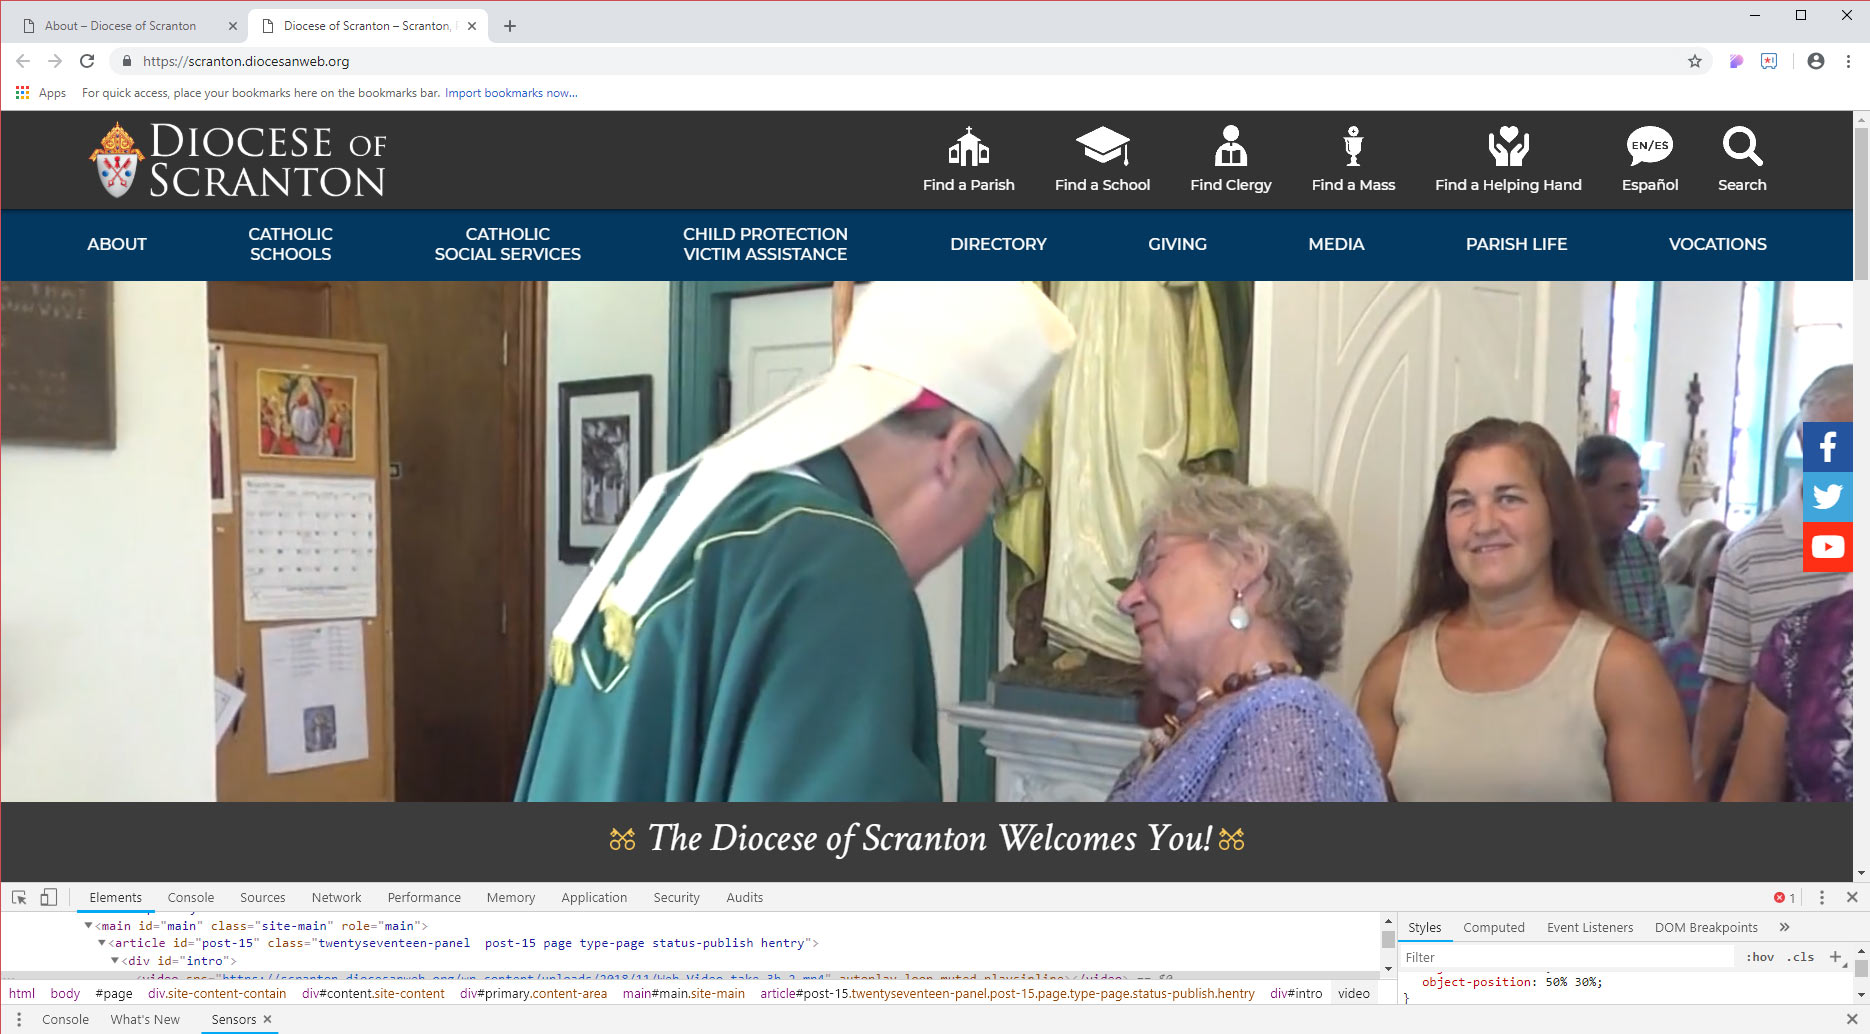Click the Styles filter input field

point(1565,957)
